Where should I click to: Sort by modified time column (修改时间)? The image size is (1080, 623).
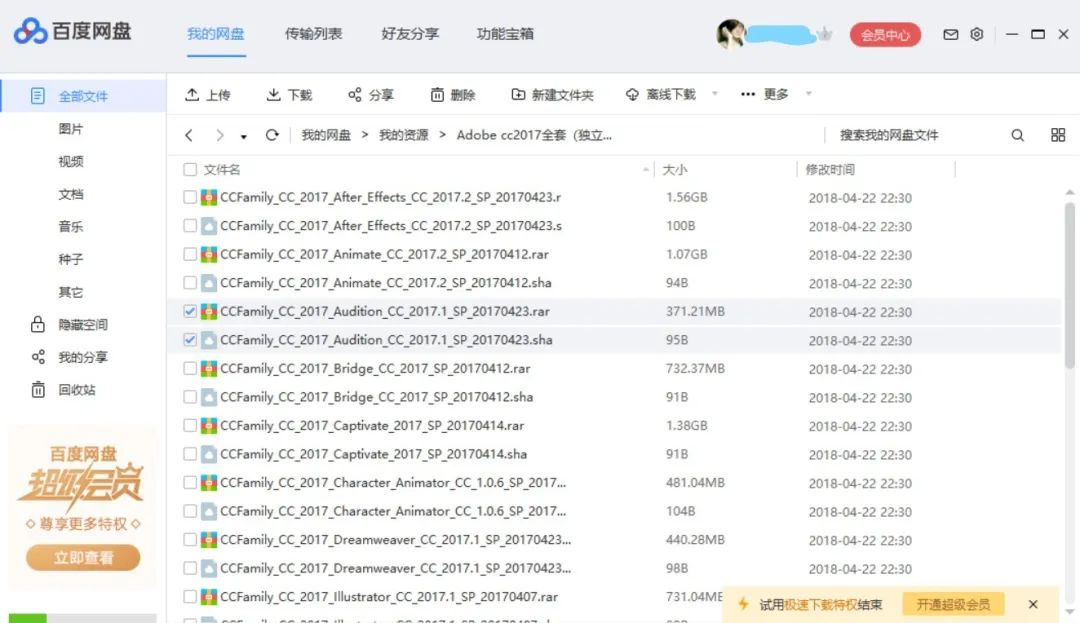[x=830, y=169]
